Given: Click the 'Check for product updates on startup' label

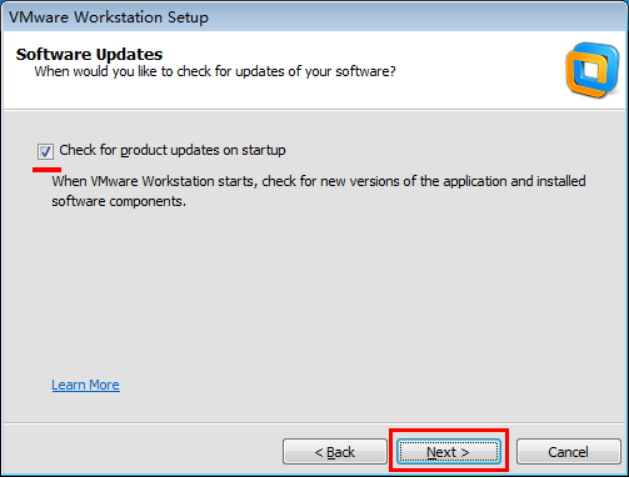Looking at the screenshot, I should coord(172,150).
